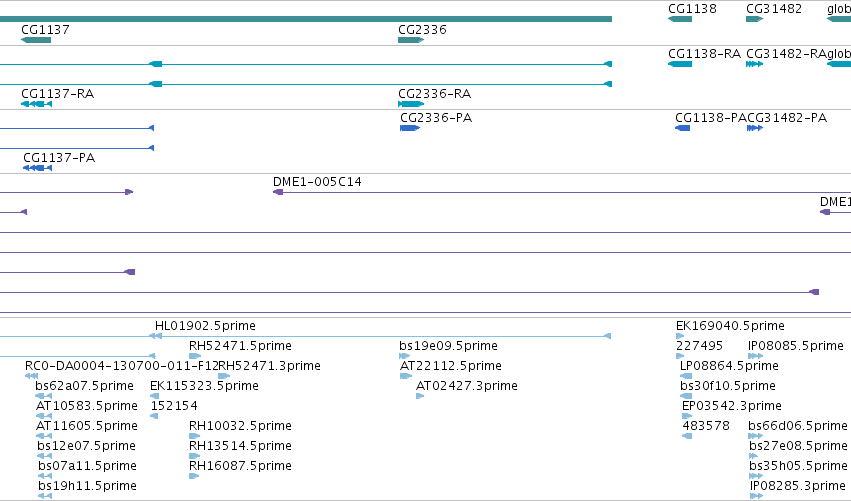Select the CG1137-RA transcript glyph
851x501 pixels.
36,104
